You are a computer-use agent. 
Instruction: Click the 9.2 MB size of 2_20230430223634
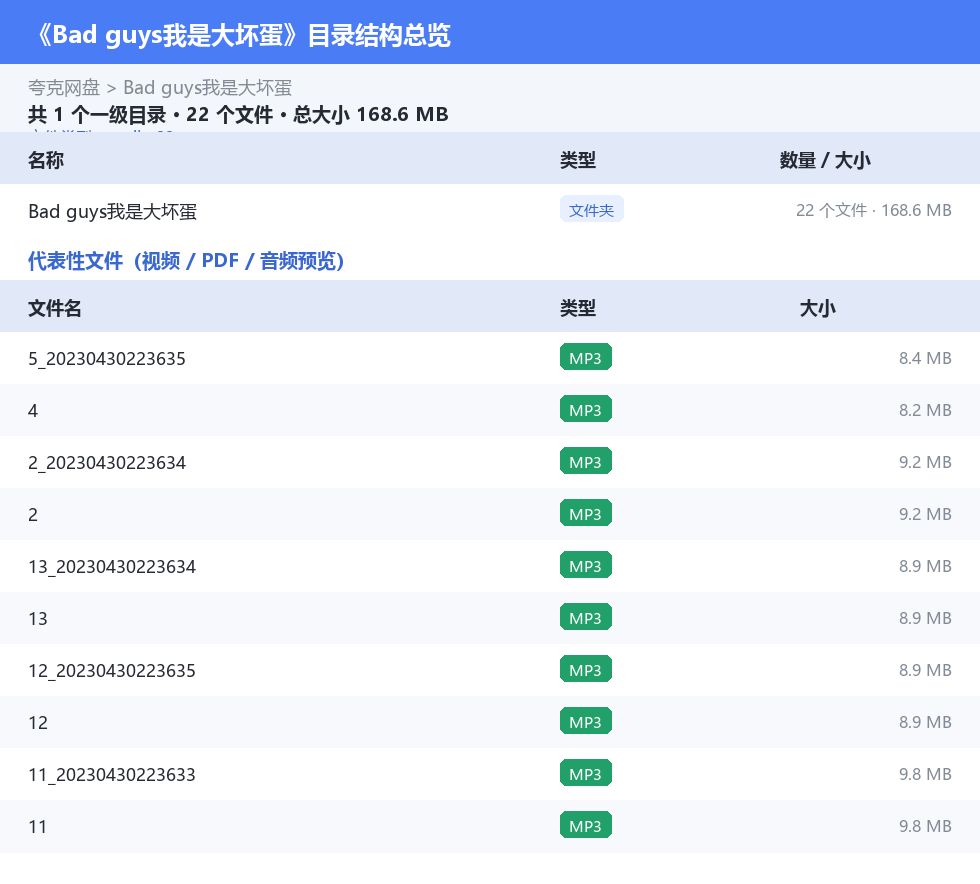pyautogui.click(x=925, y=462)
